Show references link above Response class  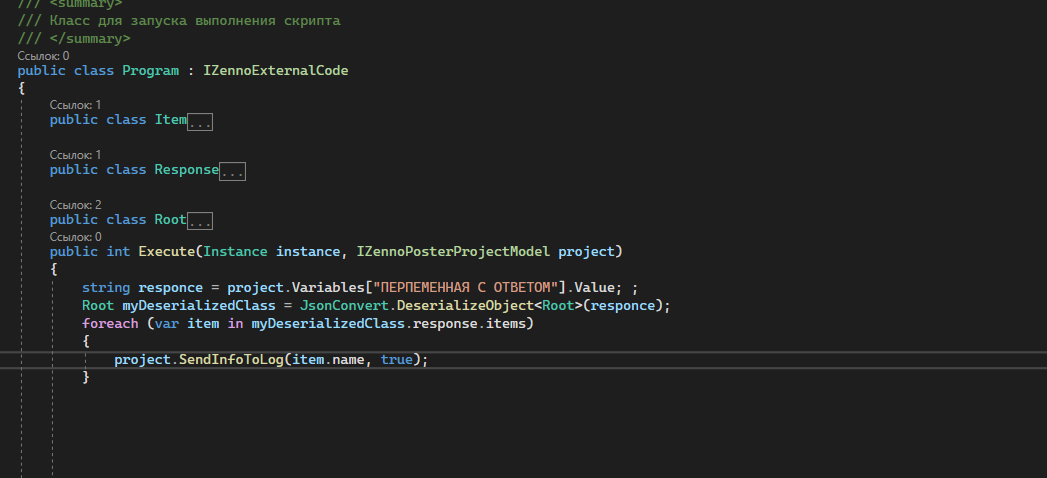click(x=75, y=155)
